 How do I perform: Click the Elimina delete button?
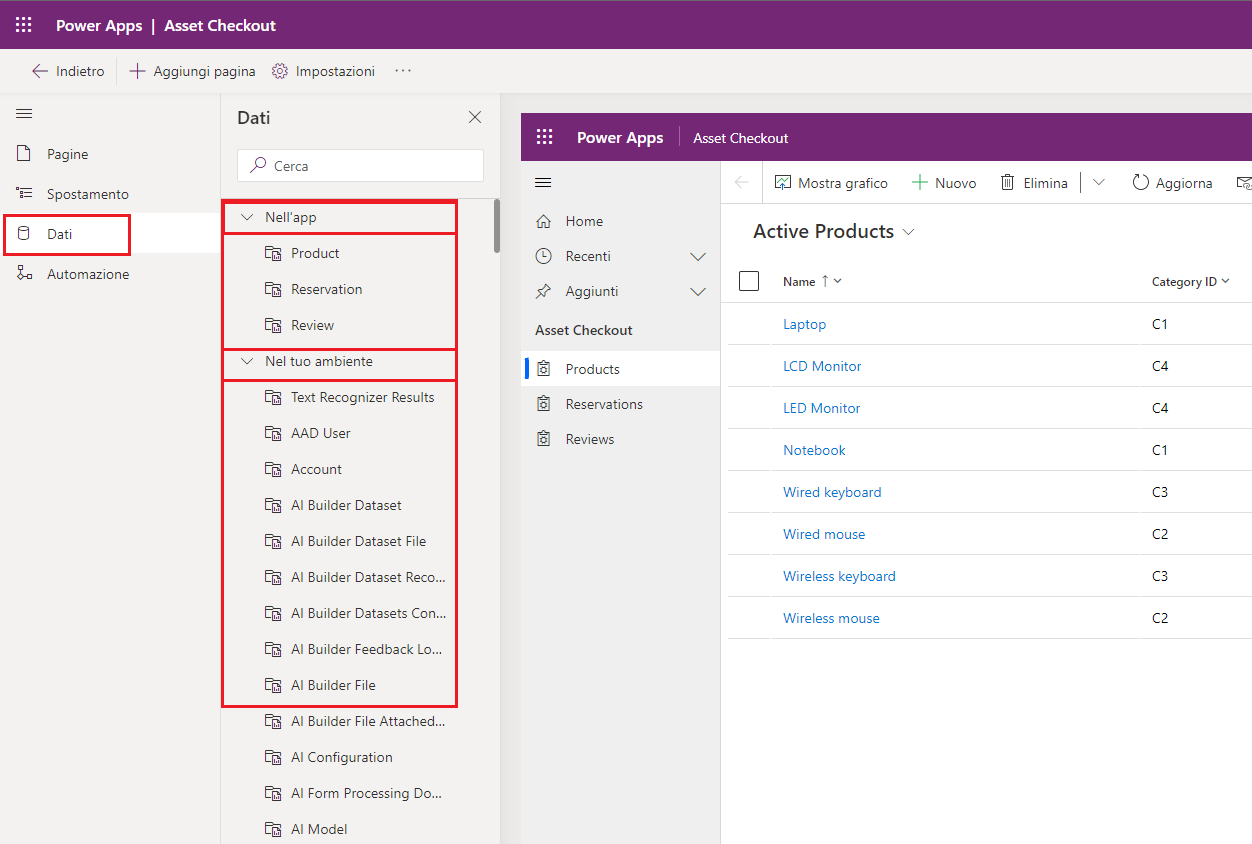tap(1034, 183)
